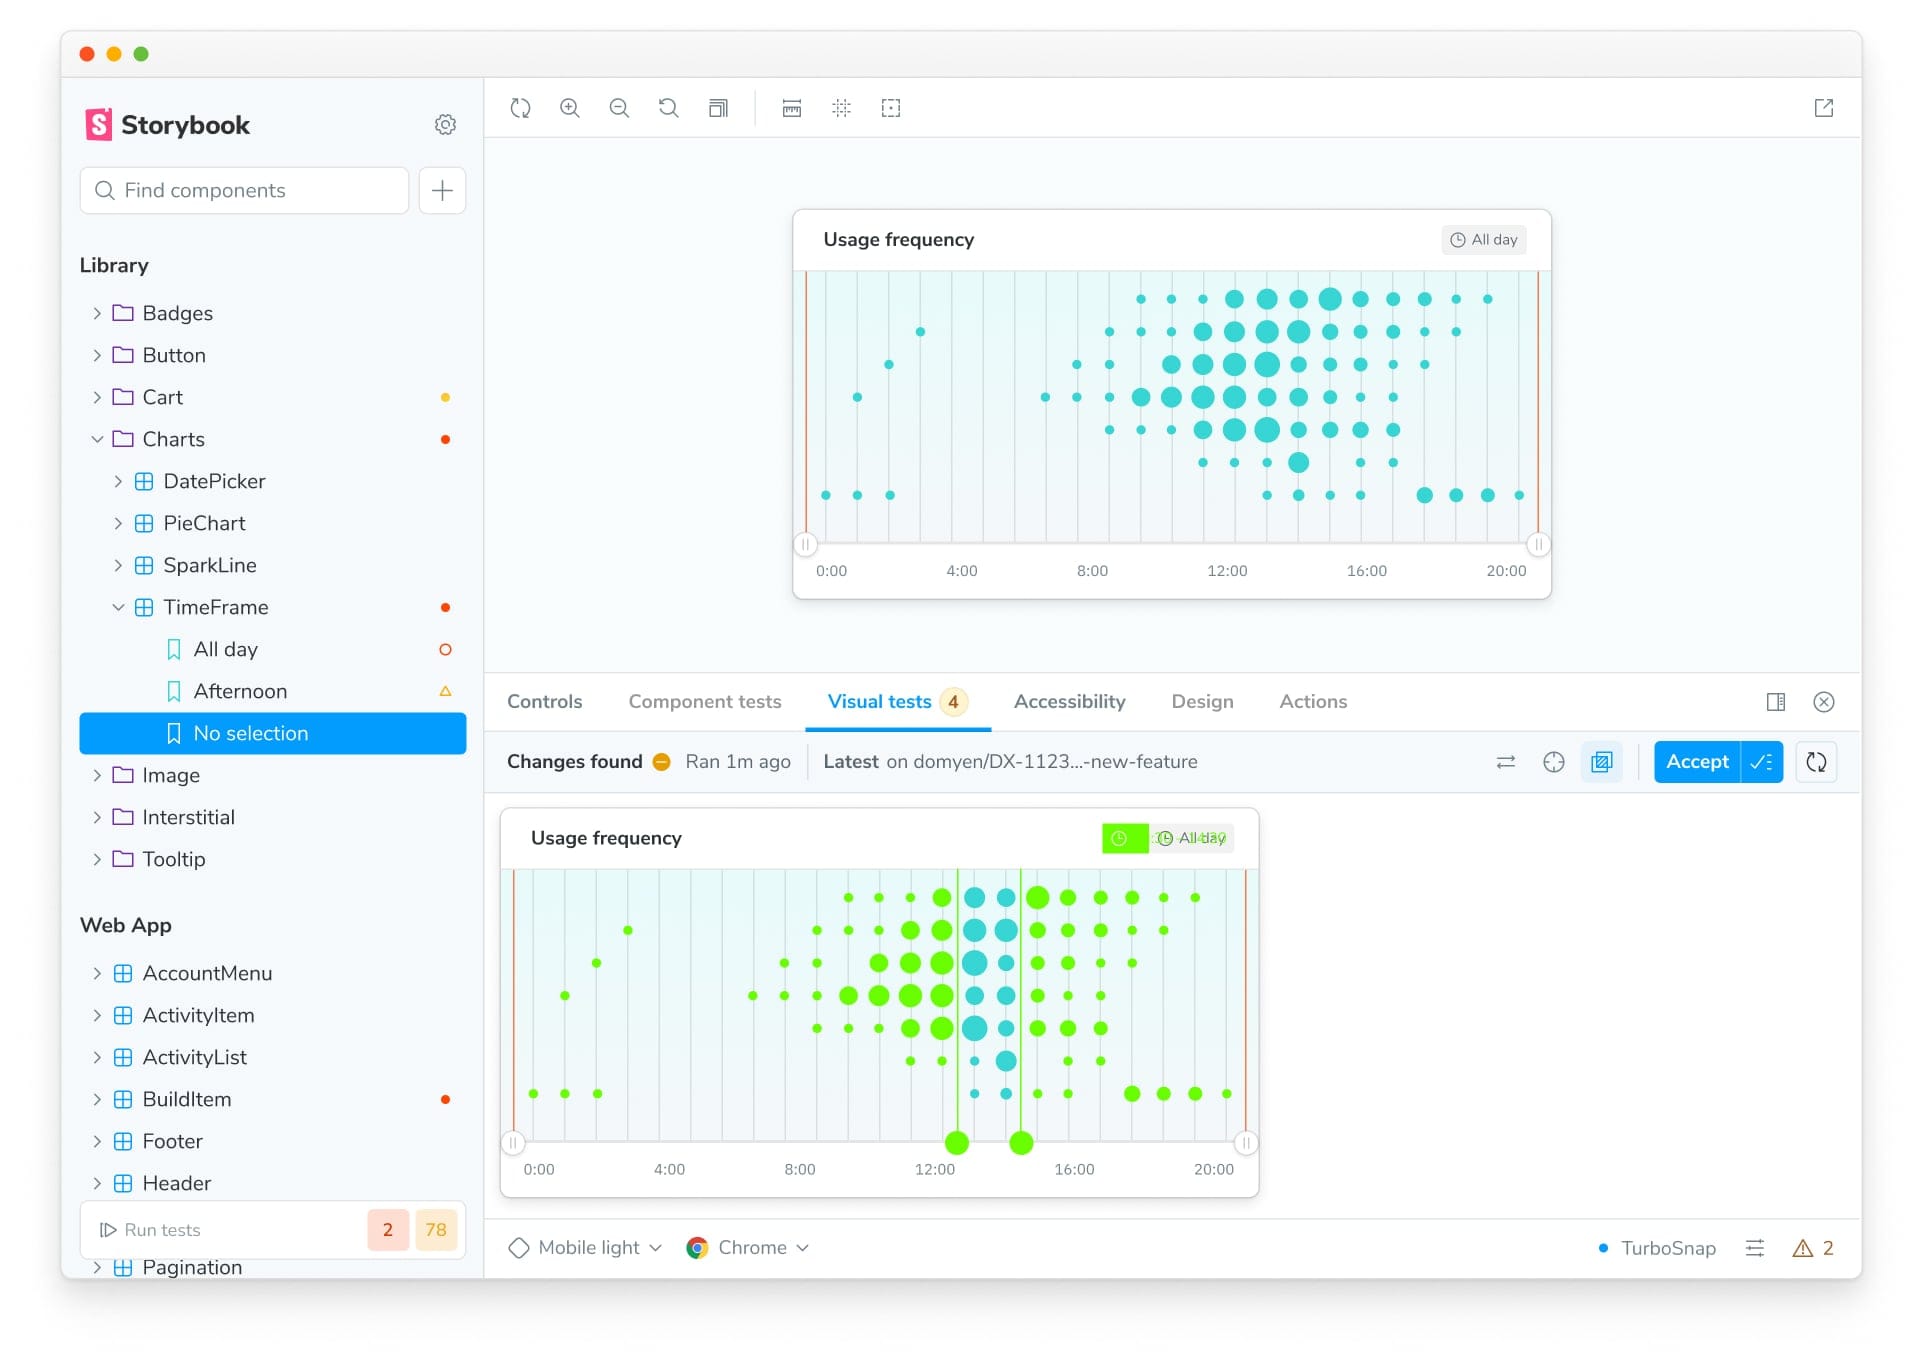Viewport: 1923px width, 1370px height.
Task: Open Storybook settings gear
Action: point(445,125)
